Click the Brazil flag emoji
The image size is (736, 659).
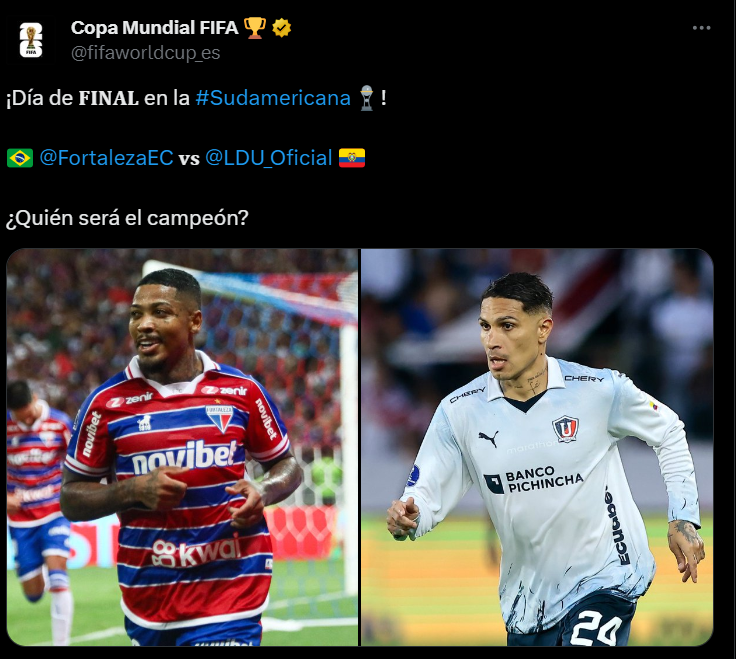[20, 158]
